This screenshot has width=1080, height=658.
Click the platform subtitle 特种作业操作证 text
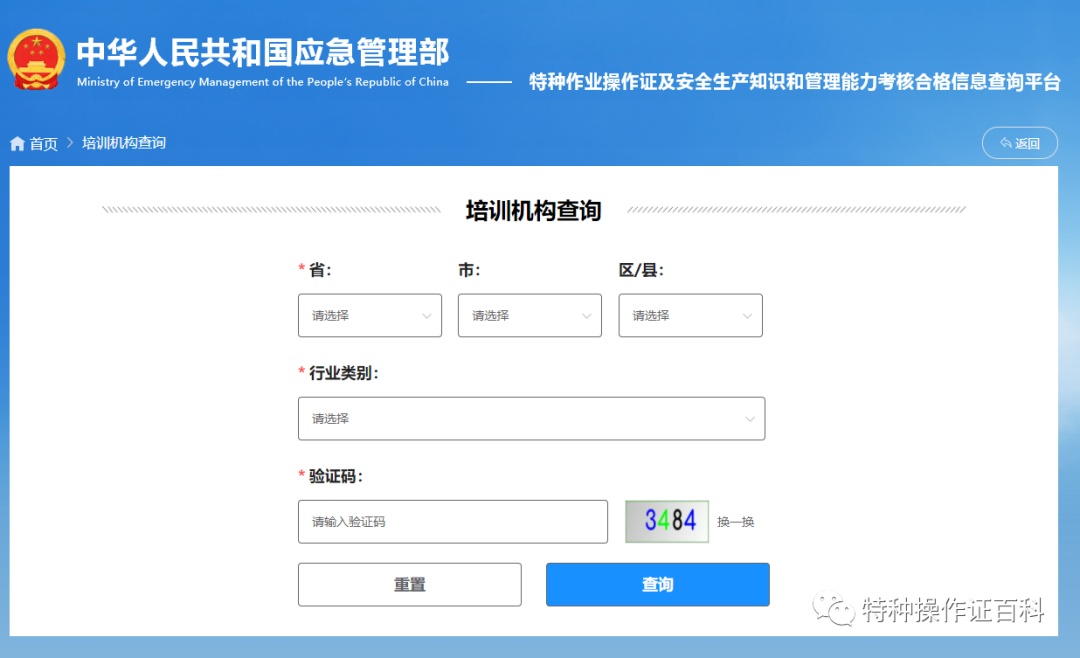[x=794, y=82]
